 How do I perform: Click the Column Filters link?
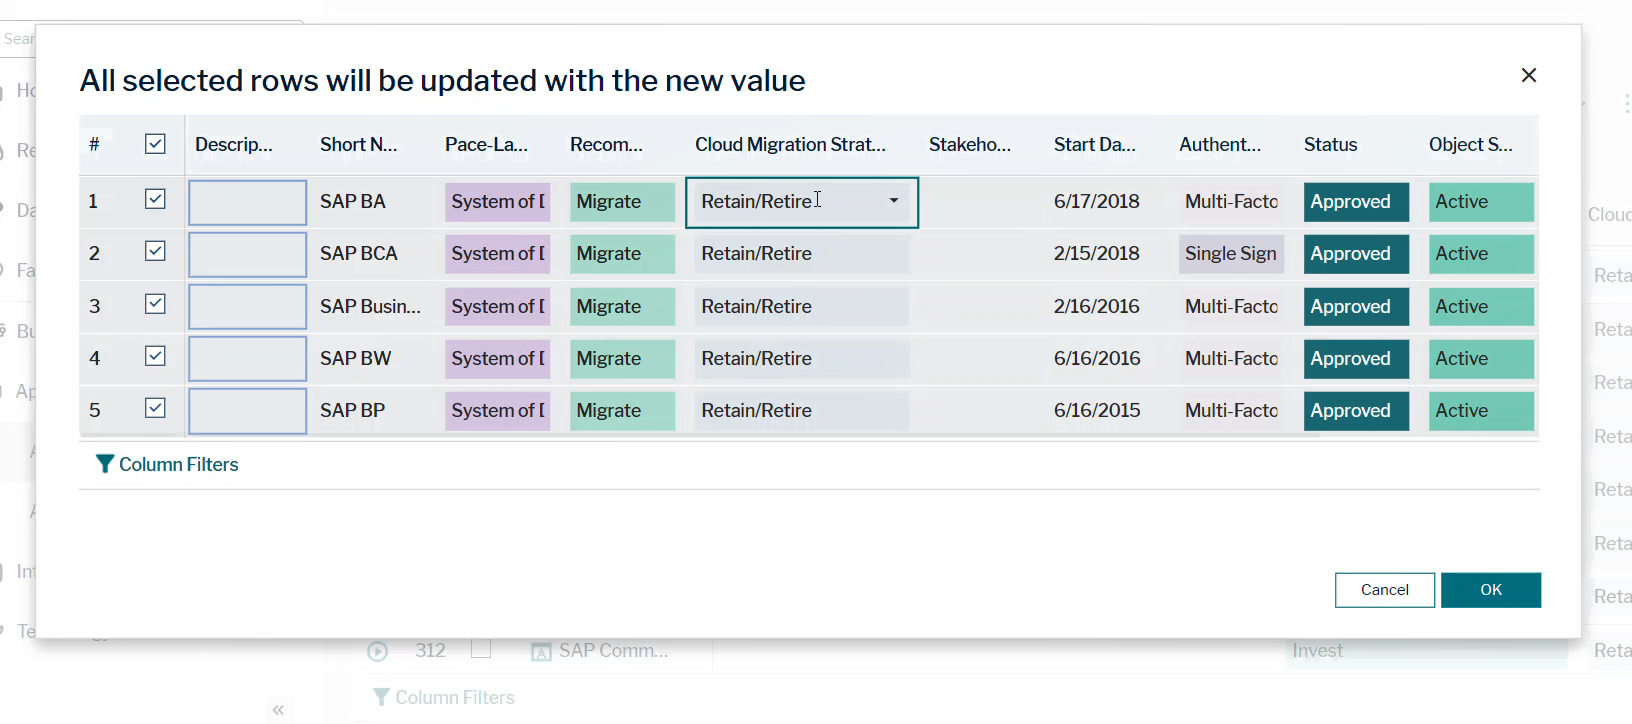coord(178,464)
